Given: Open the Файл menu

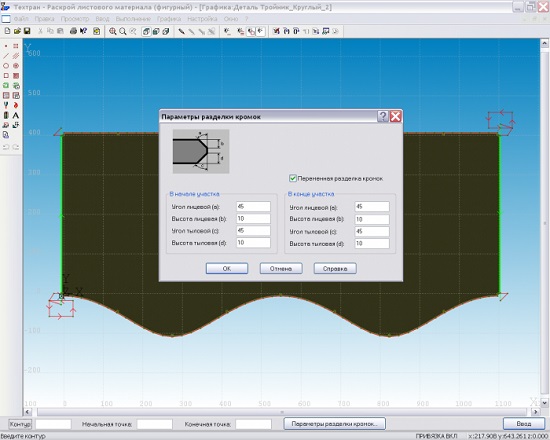Looking at the screenshot, I should point(21,19).
